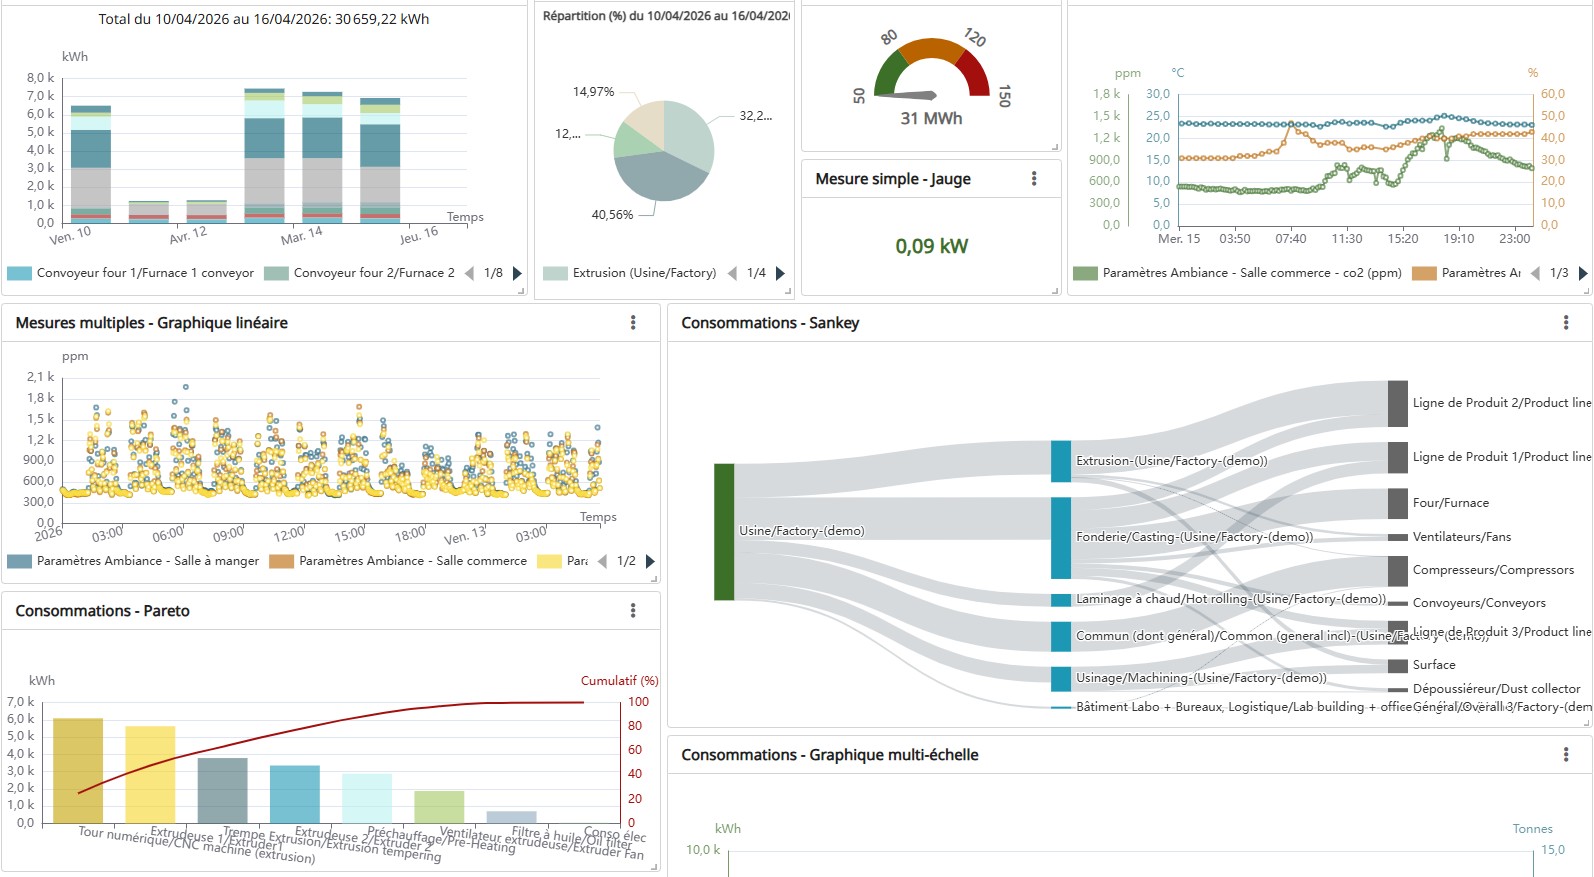
Task: Click the Consommations - Sankey widget title
Action: [770, 323]
